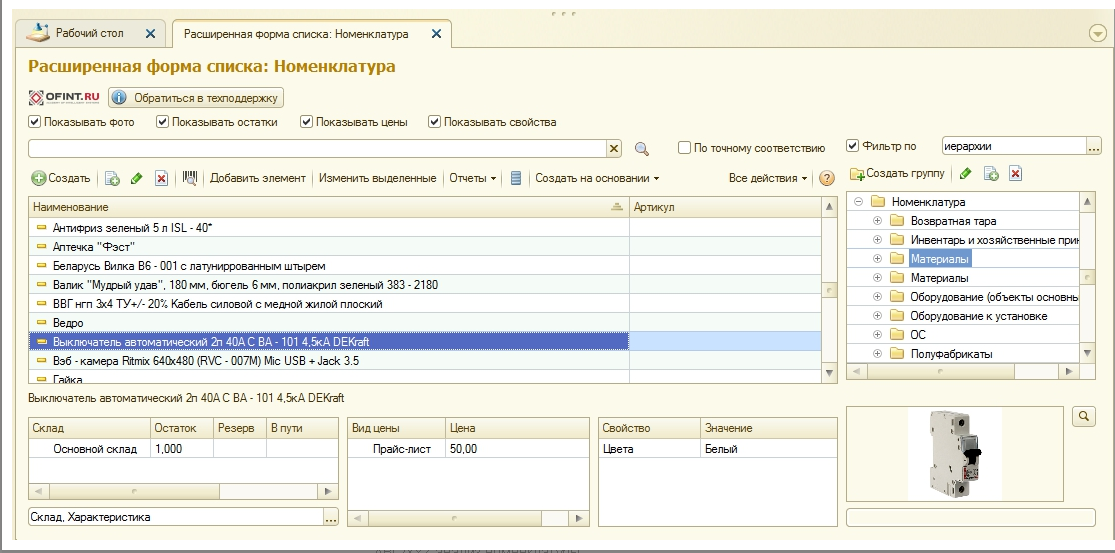Click Обратиться в техподдержку button
This screenshot has width=1115, height=553.
(196, 97)
